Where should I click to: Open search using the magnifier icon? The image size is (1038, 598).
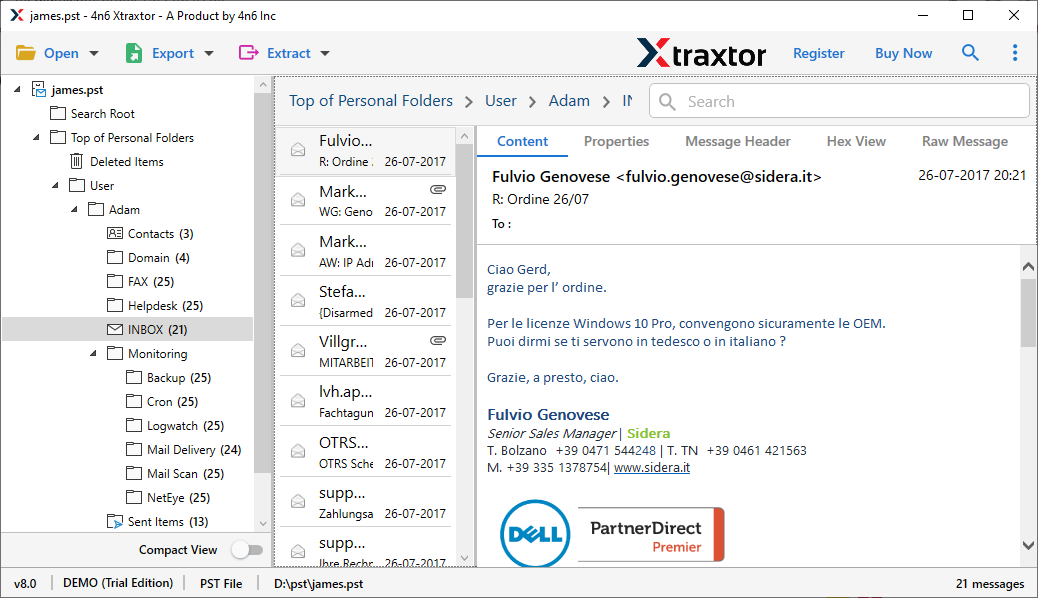click(x=969, y=52)
